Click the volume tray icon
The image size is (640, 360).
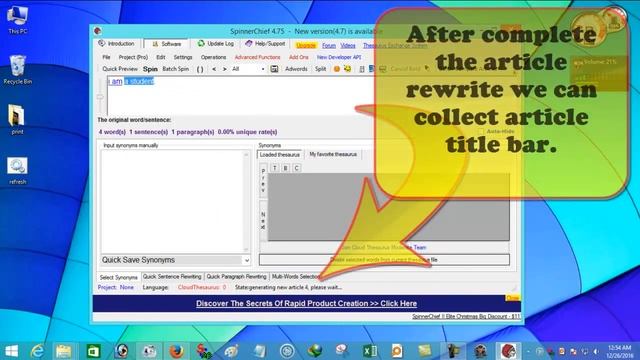596,351
